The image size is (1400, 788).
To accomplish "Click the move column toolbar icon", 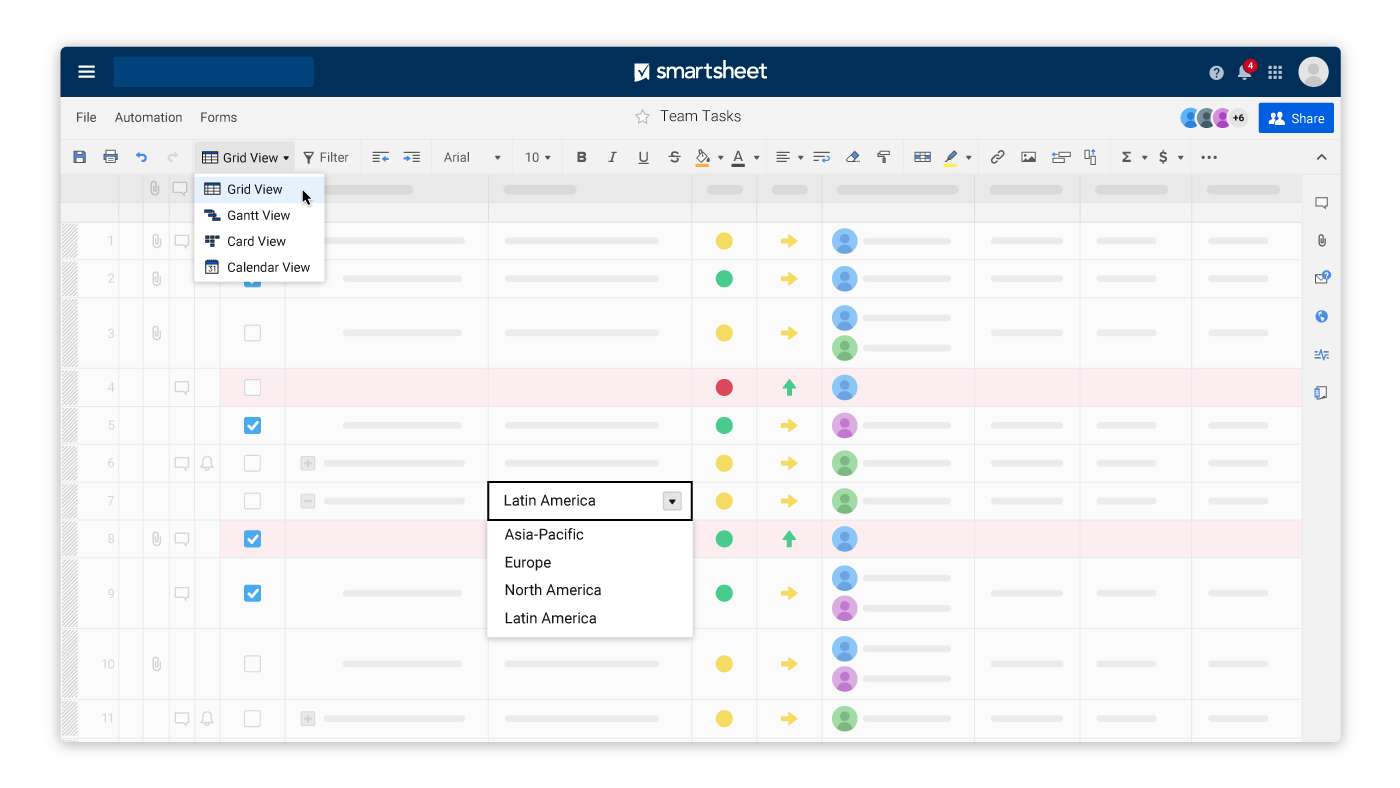I will pos(1090,157).
